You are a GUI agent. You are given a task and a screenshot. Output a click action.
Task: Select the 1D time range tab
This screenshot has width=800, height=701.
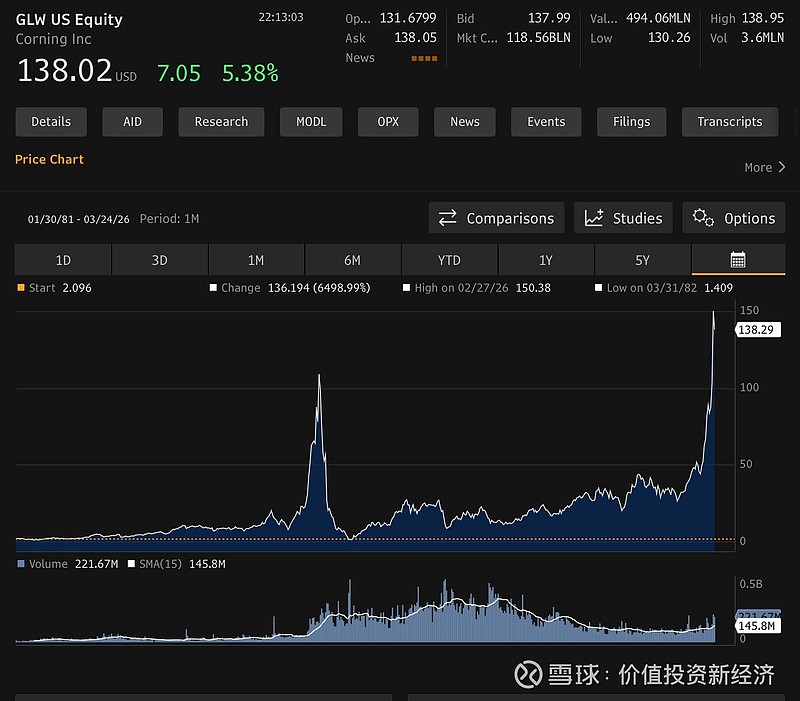point(63,260)
